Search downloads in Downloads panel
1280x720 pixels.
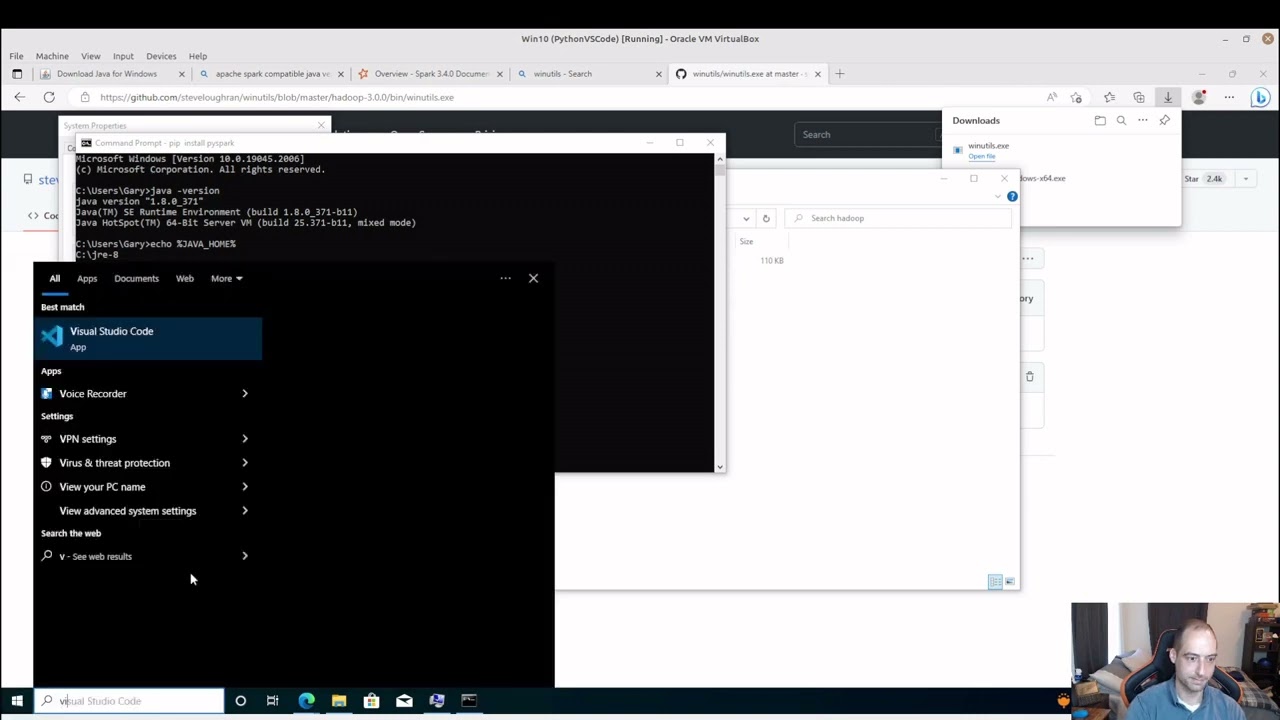[x=1121, y=120]
